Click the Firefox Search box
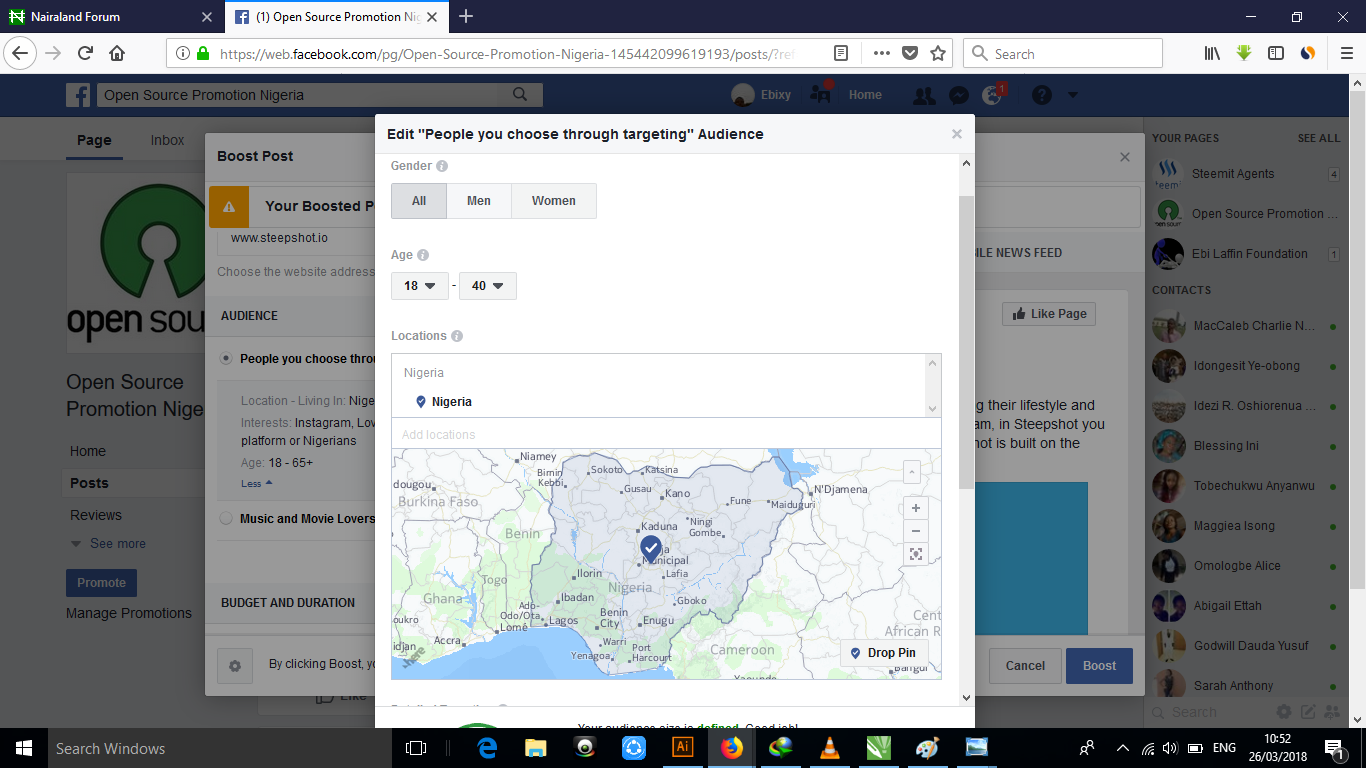 tap(1063, 53)
